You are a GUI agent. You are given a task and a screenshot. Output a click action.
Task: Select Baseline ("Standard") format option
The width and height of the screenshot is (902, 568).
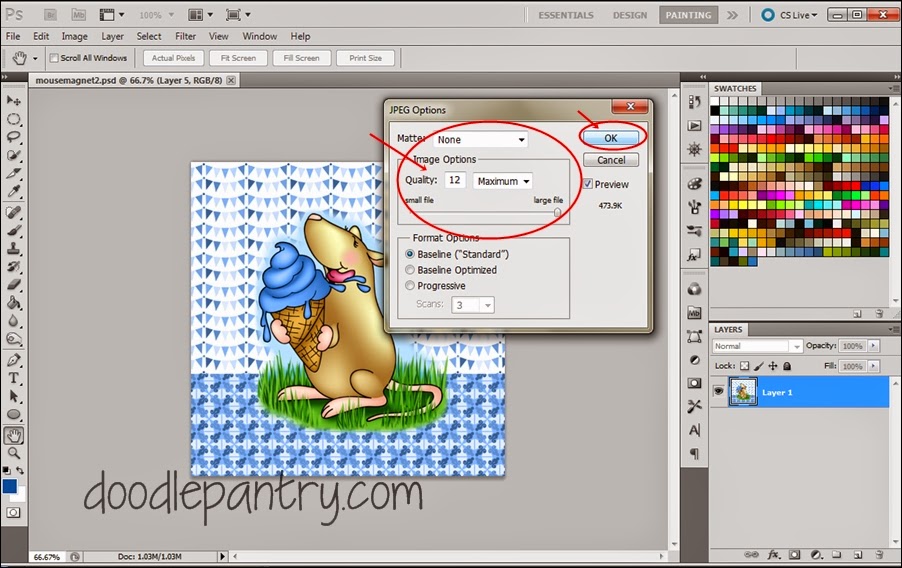(x=410, y=254)
